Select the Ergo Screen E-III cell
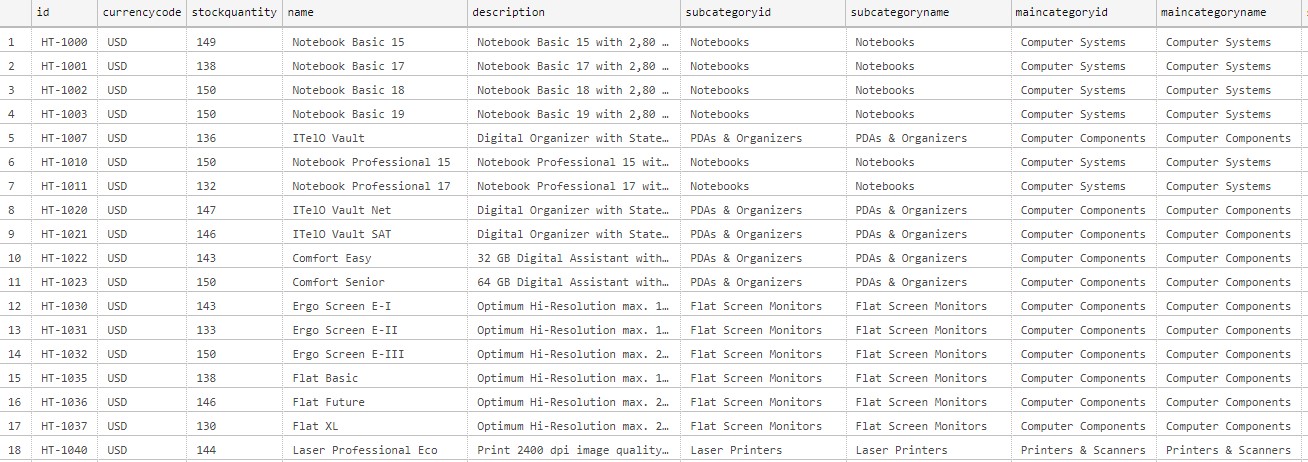 click(x=375, y=354)
